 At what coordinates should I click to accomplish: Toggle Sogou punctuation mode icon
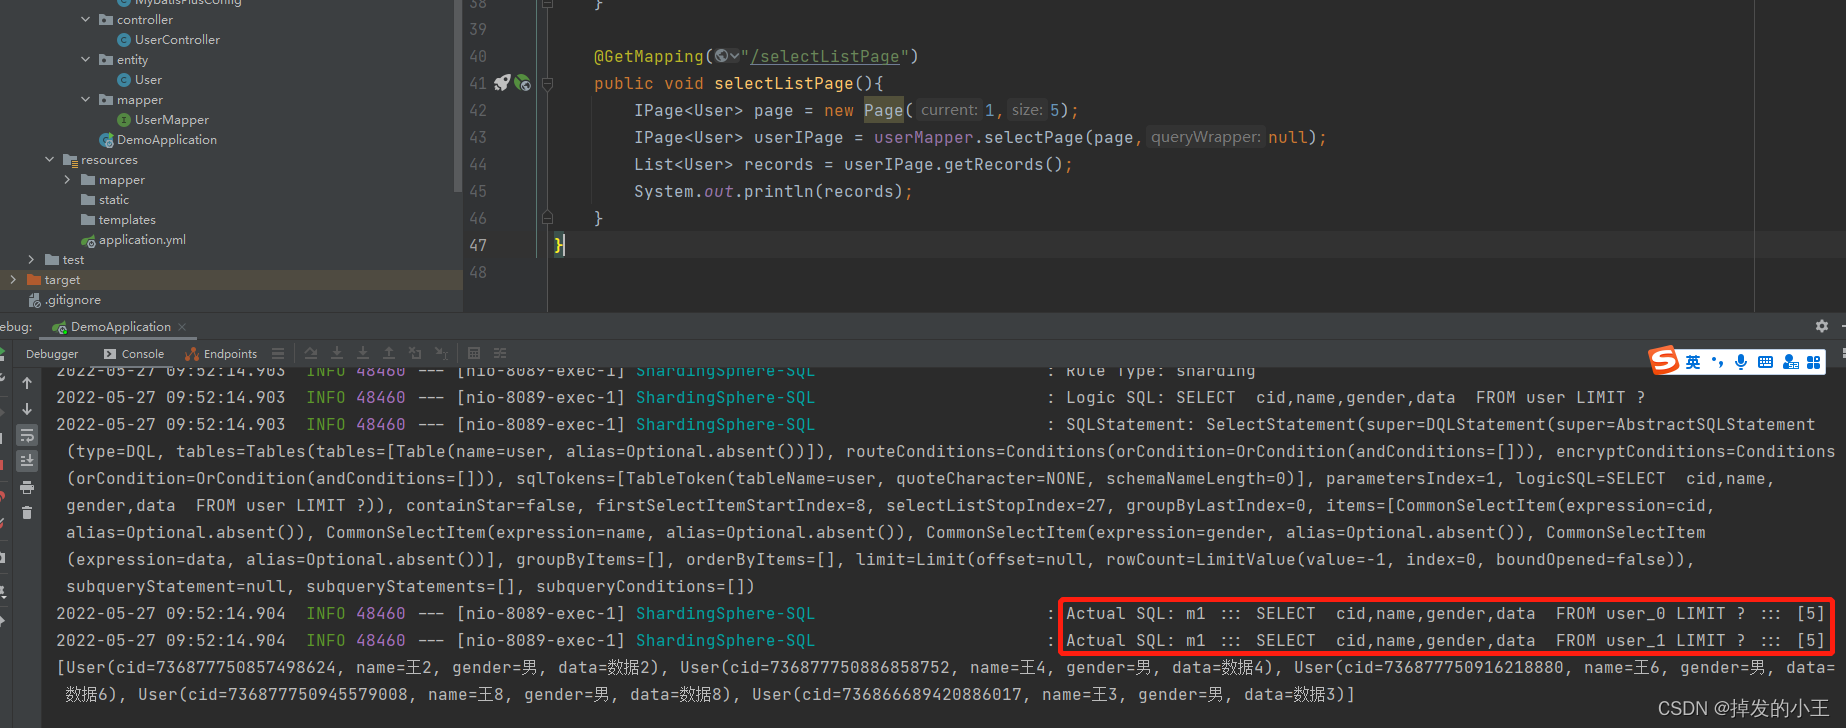pos(1717,362)
